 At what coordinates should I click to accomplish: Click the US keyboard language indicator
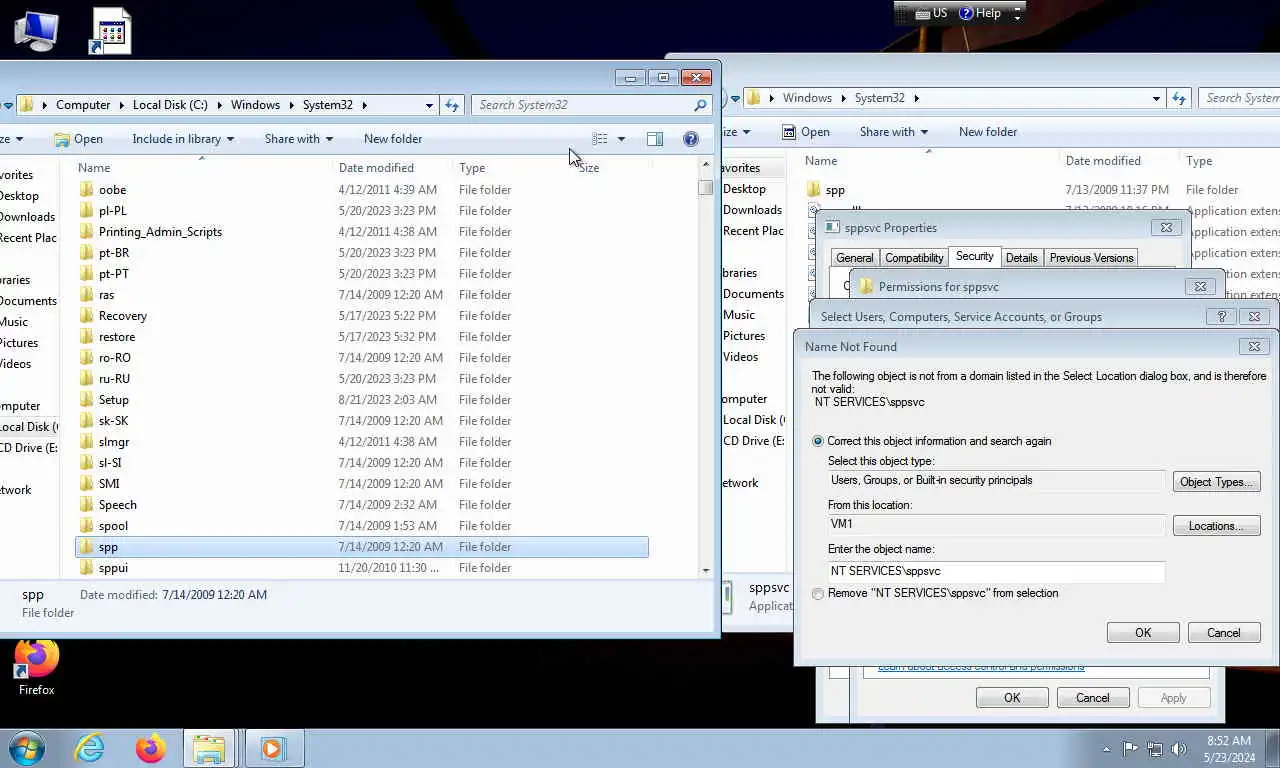click(x=931, y=13)
